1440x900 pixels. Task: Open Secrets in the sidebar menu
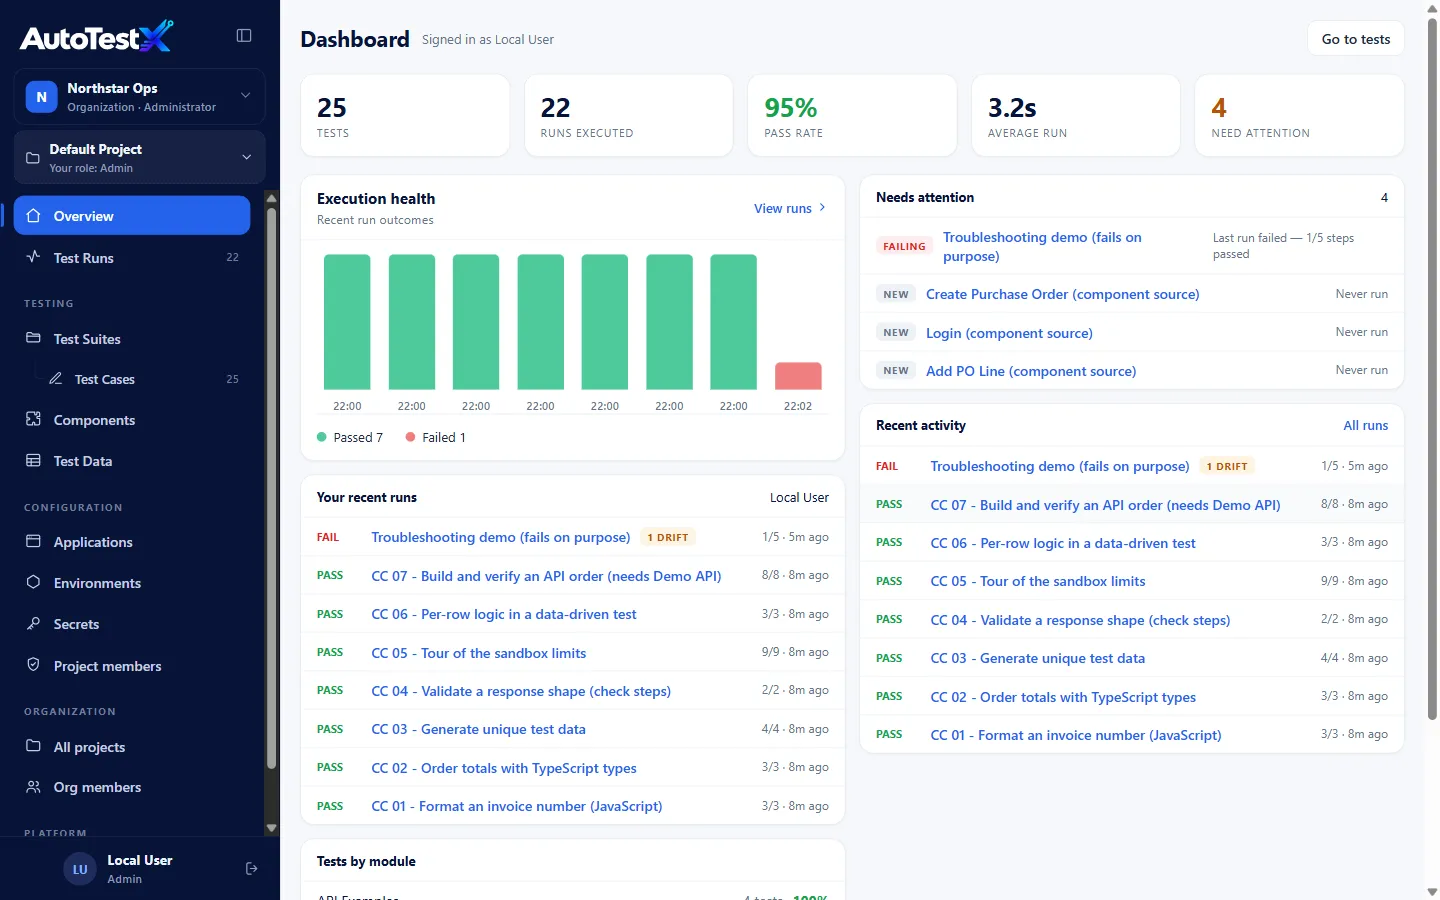132,624
